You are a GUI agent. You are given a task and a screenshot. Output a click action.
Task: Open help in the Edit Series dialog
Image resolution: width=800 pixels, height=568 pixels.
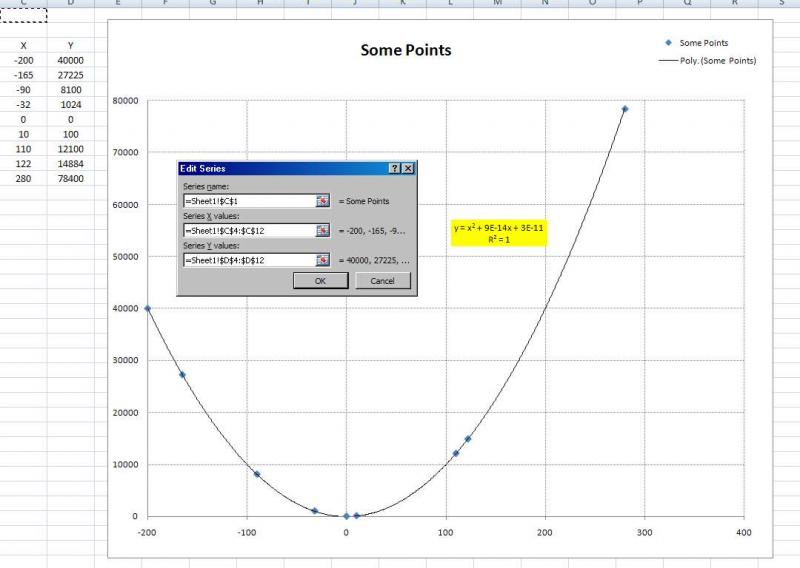394,169
